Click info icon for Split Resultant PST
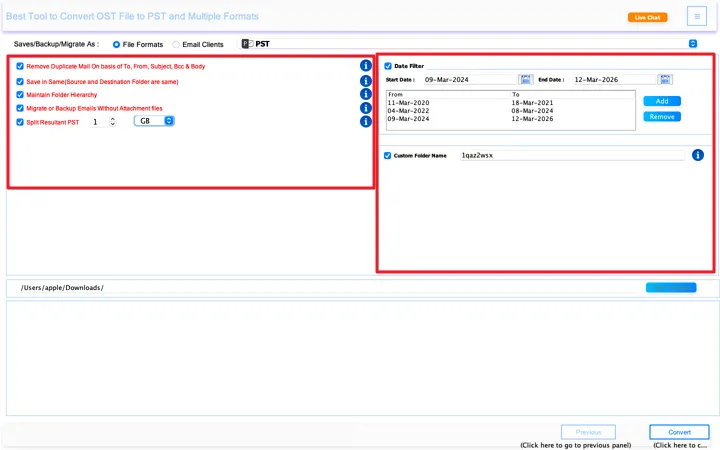720x450 pixels. [366, 122]
